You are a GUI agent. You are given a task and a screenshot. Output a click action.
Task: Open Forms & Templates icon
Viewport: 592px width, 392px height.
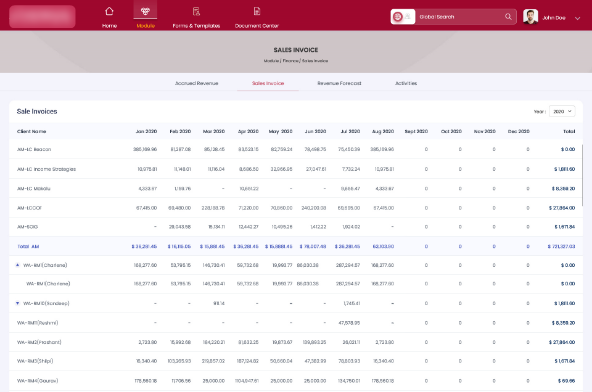tap(196, 11)
